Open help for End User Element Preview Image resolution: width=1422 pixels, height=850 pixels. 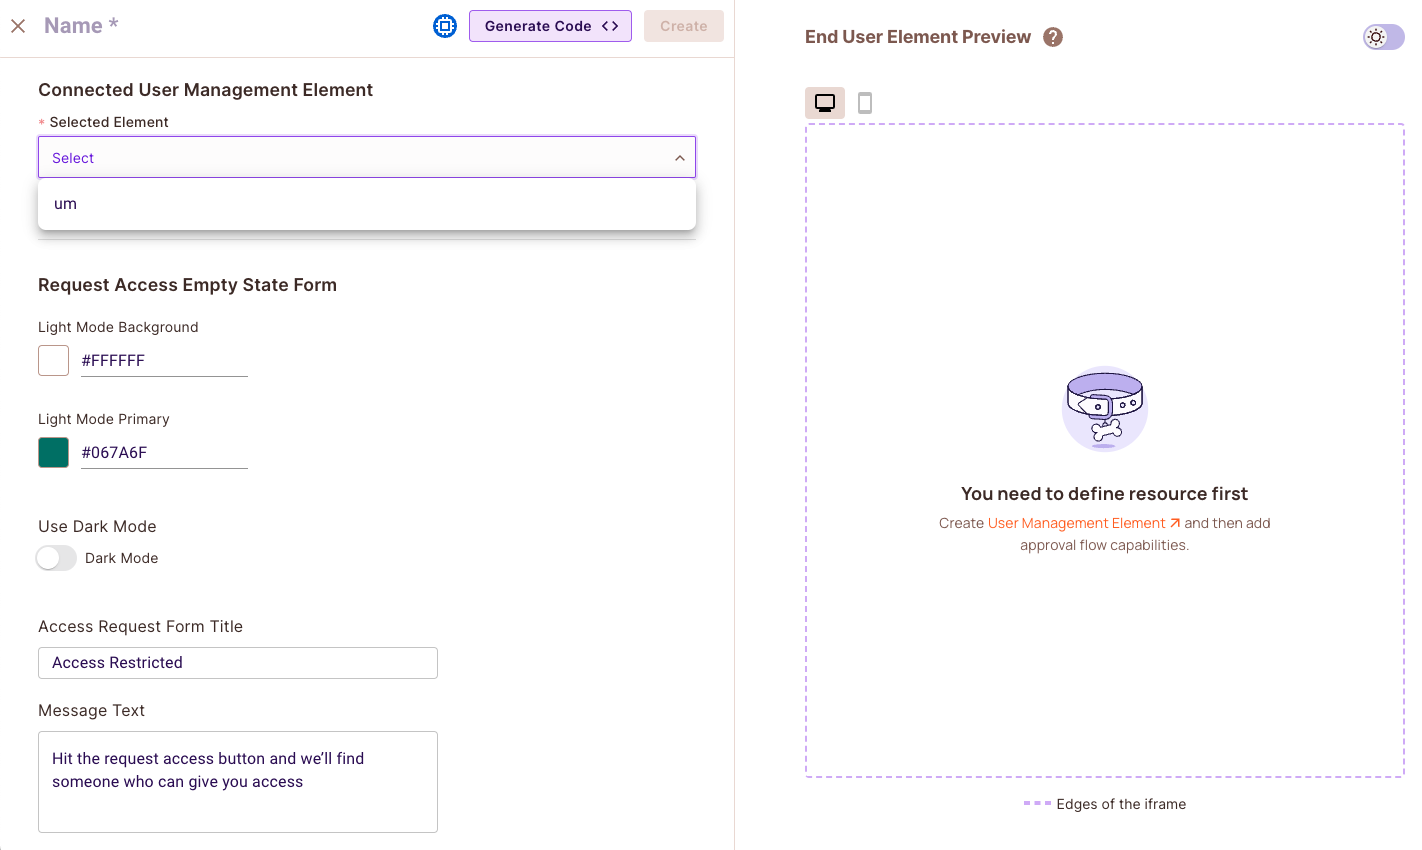pyautogui.click(x=1053, y=37)
